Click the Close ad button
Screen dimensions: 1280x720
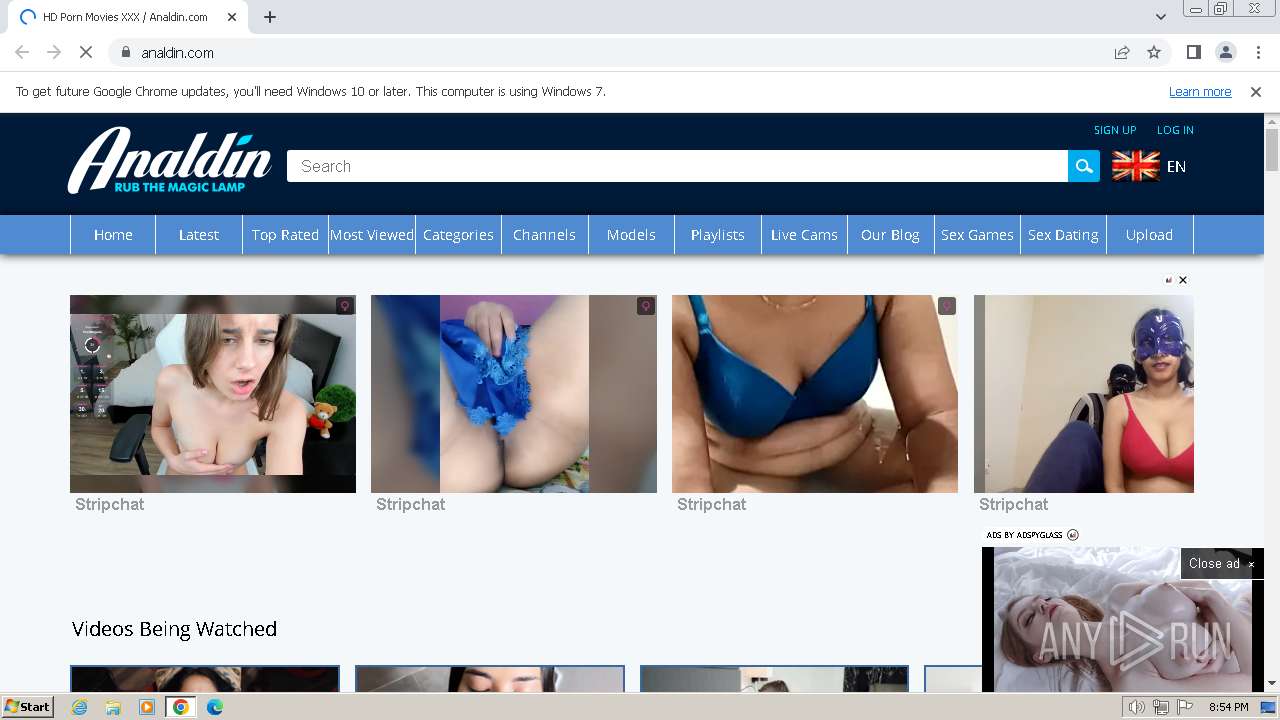pyautogui.click(x=1221, y=564)
